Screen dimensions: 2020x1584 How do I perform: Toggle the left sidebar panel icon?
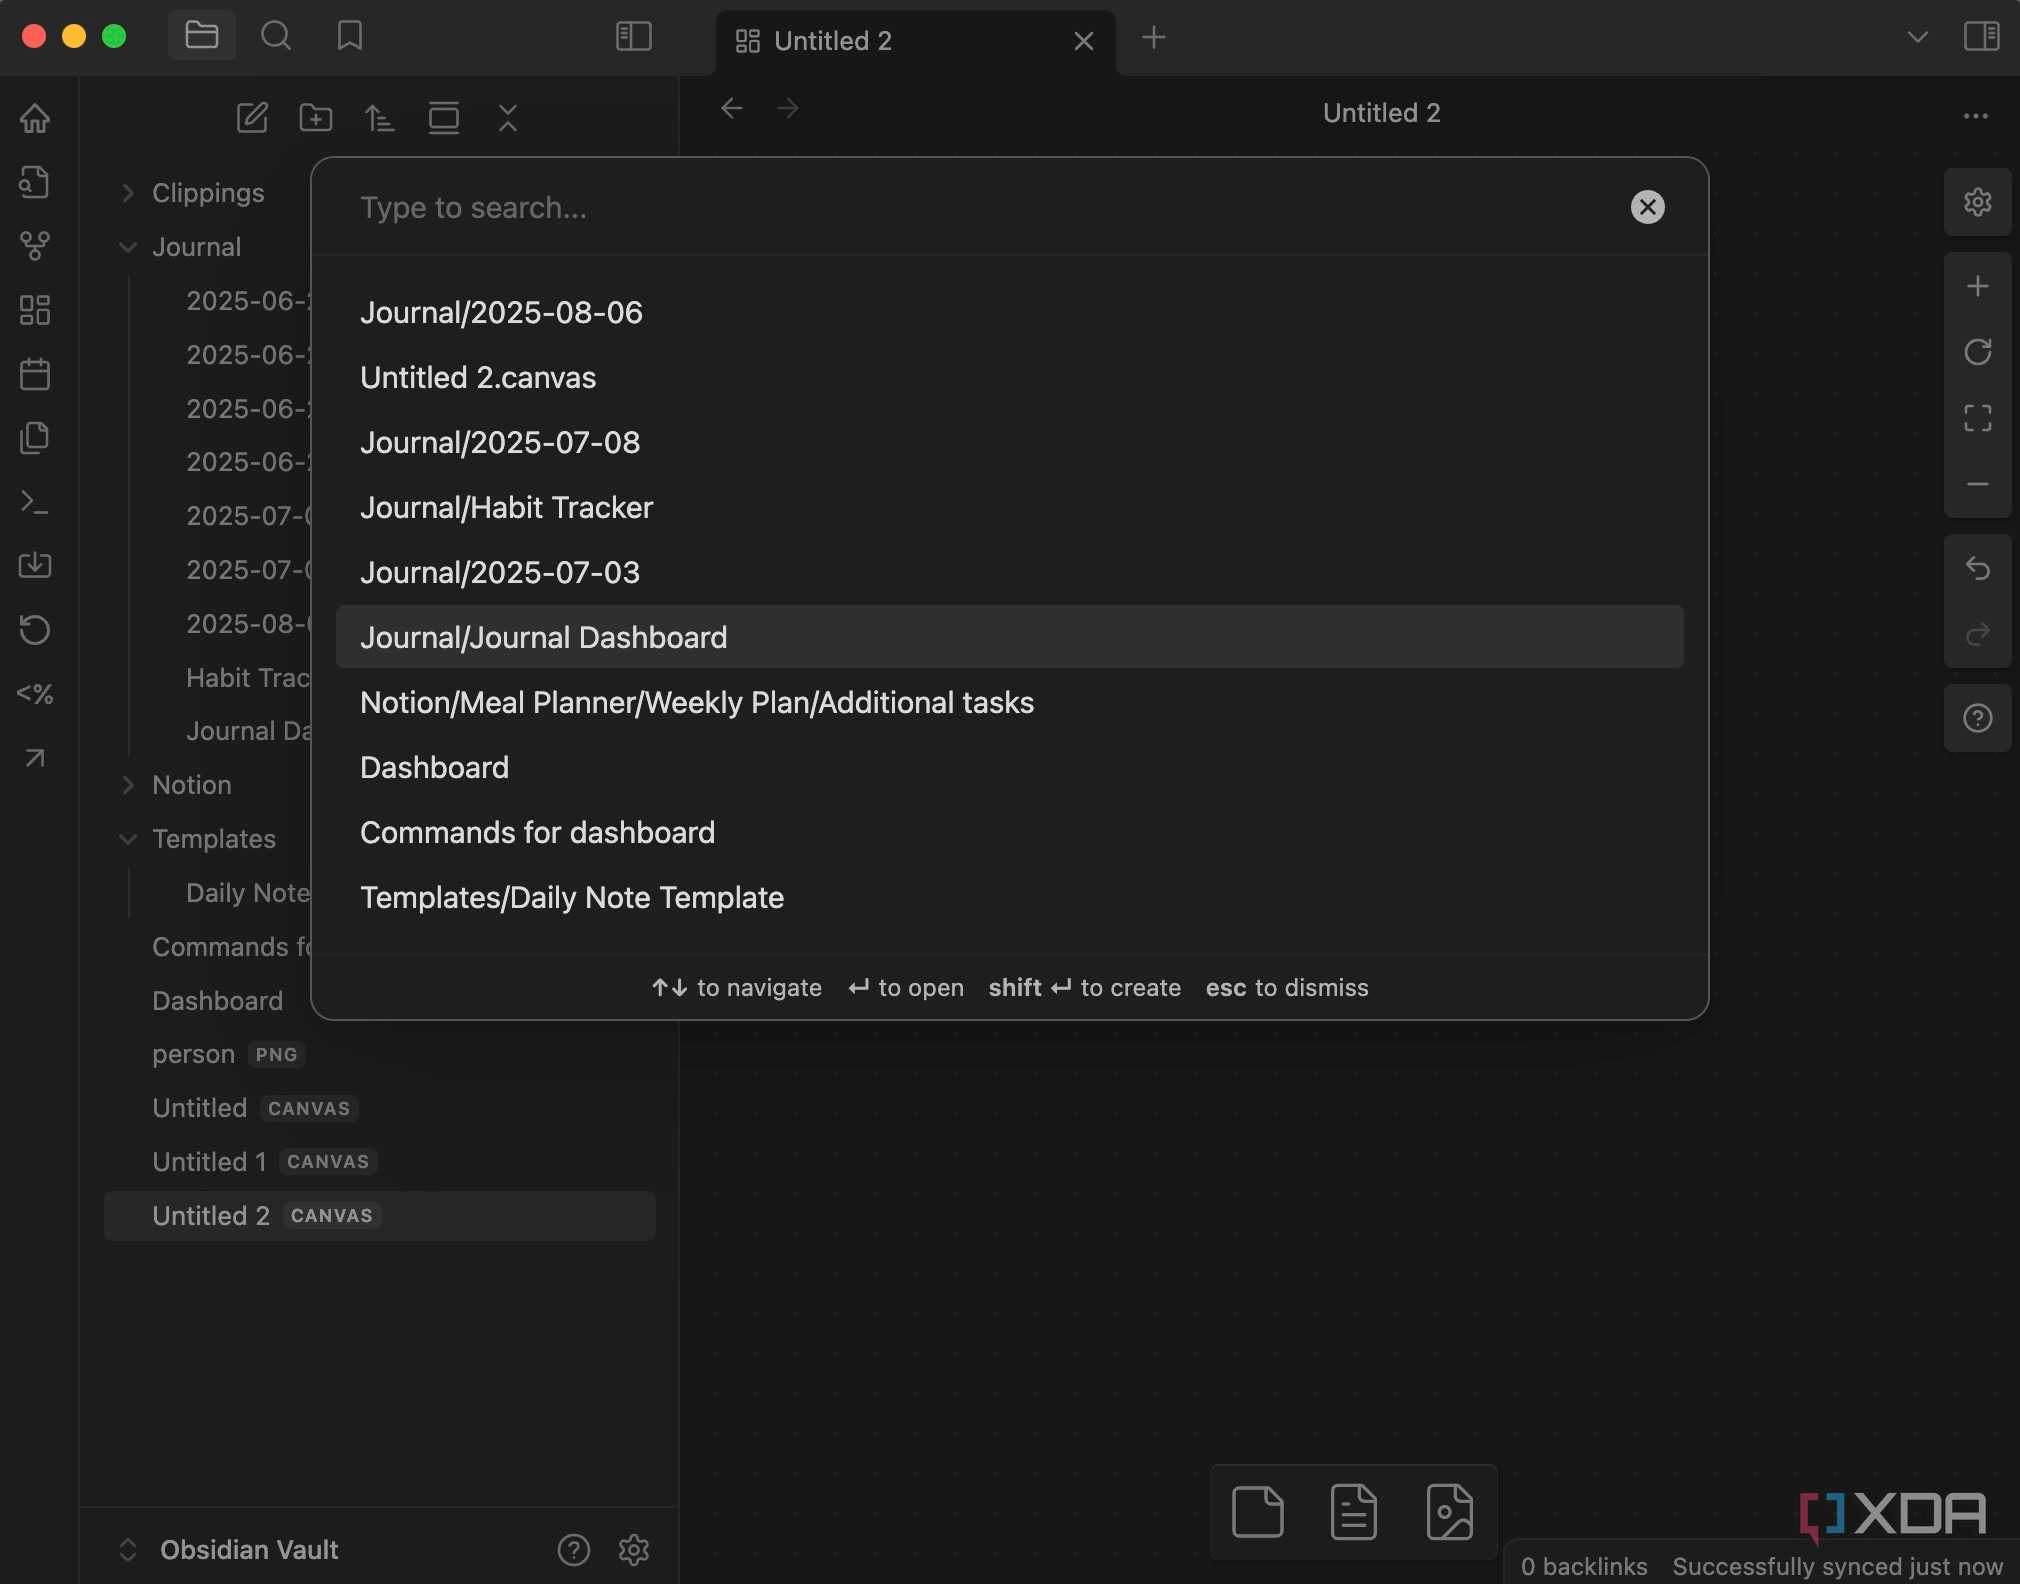633,37
